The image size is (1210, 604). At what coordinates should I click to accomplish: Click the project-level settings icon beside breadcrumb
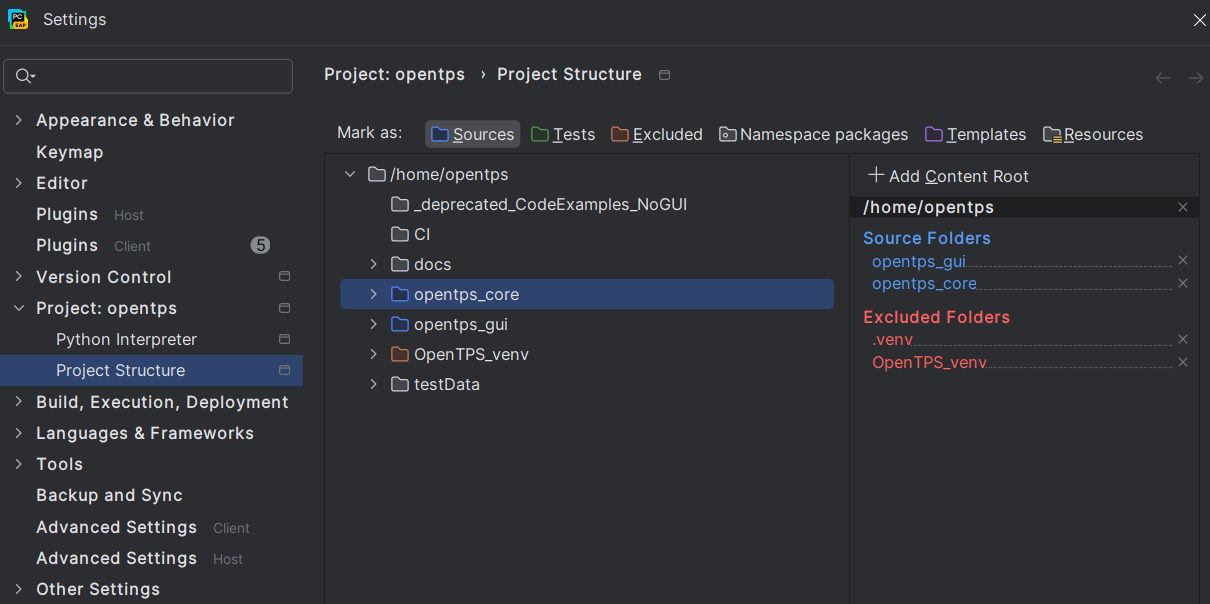click(665, 75)
